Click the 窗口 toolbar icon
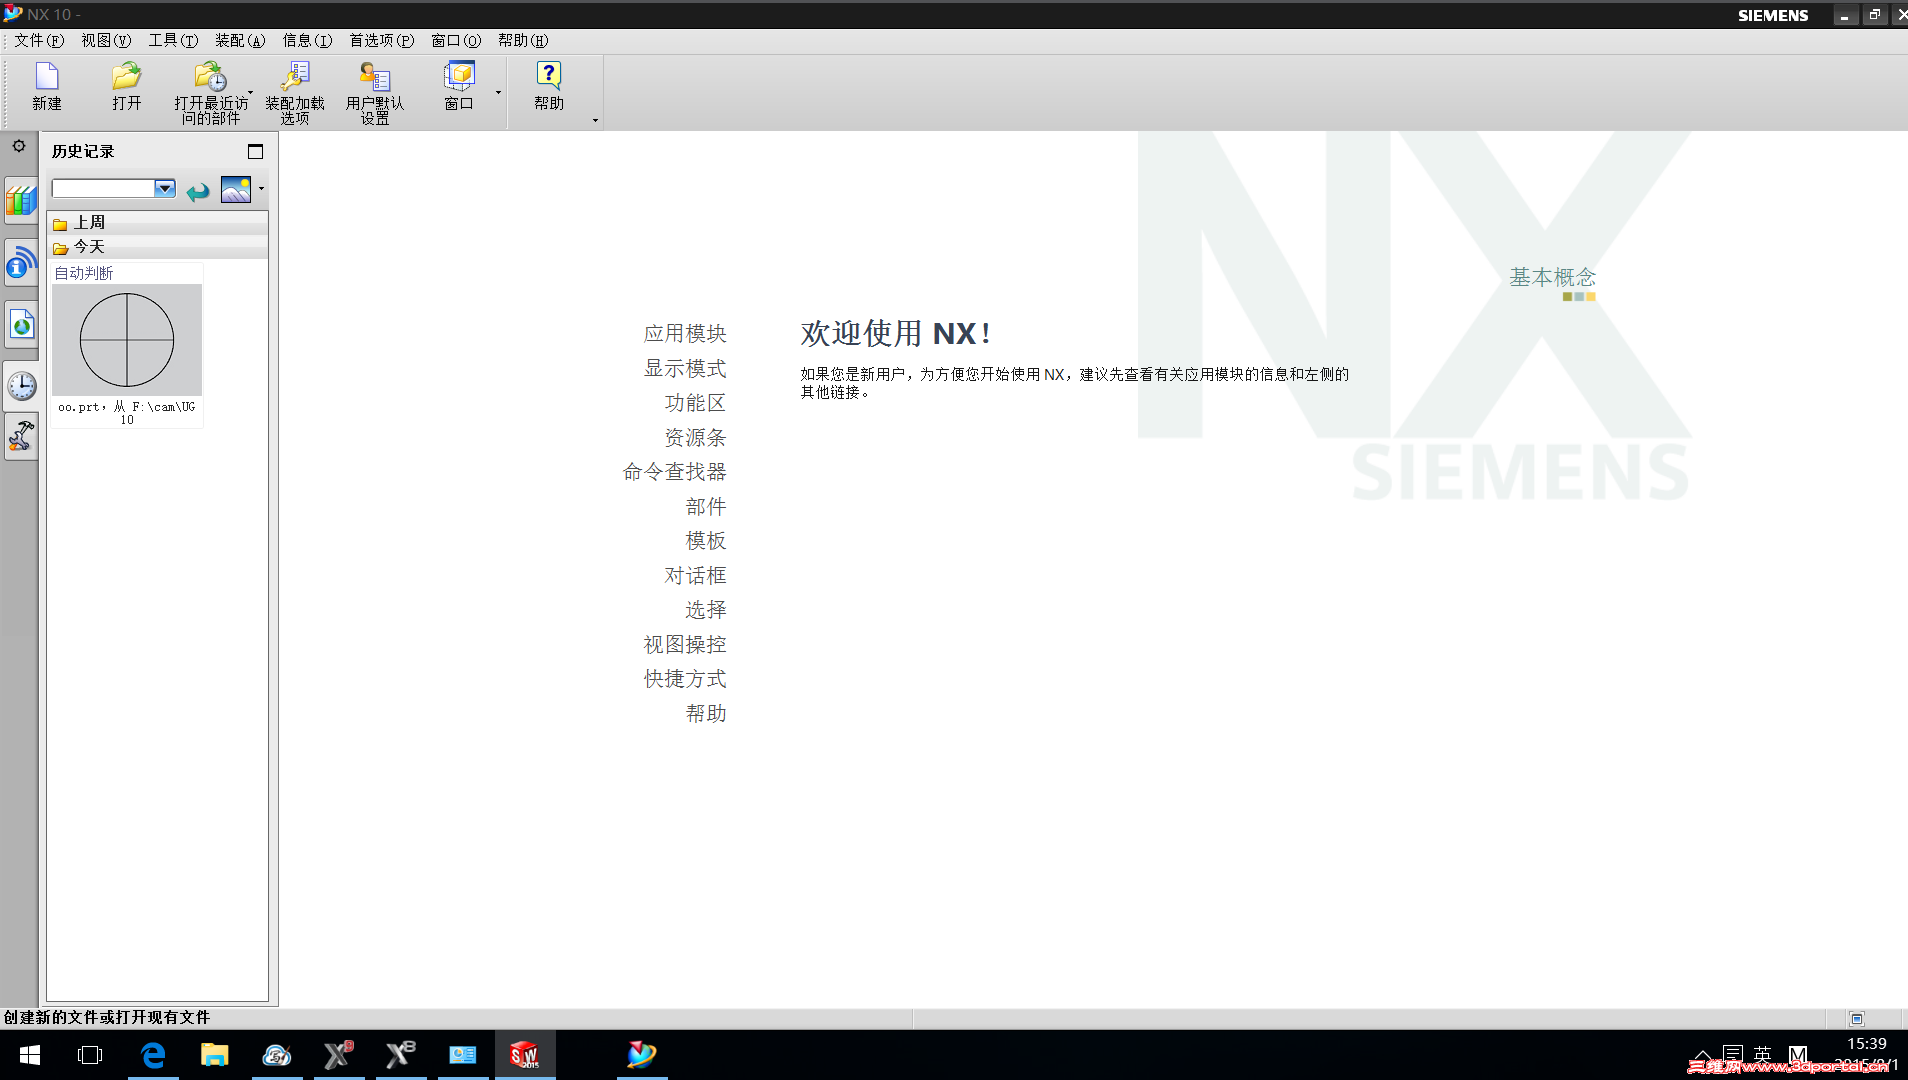The width and height of the screenshot is (1908, 1080). (x=459, y=77)
